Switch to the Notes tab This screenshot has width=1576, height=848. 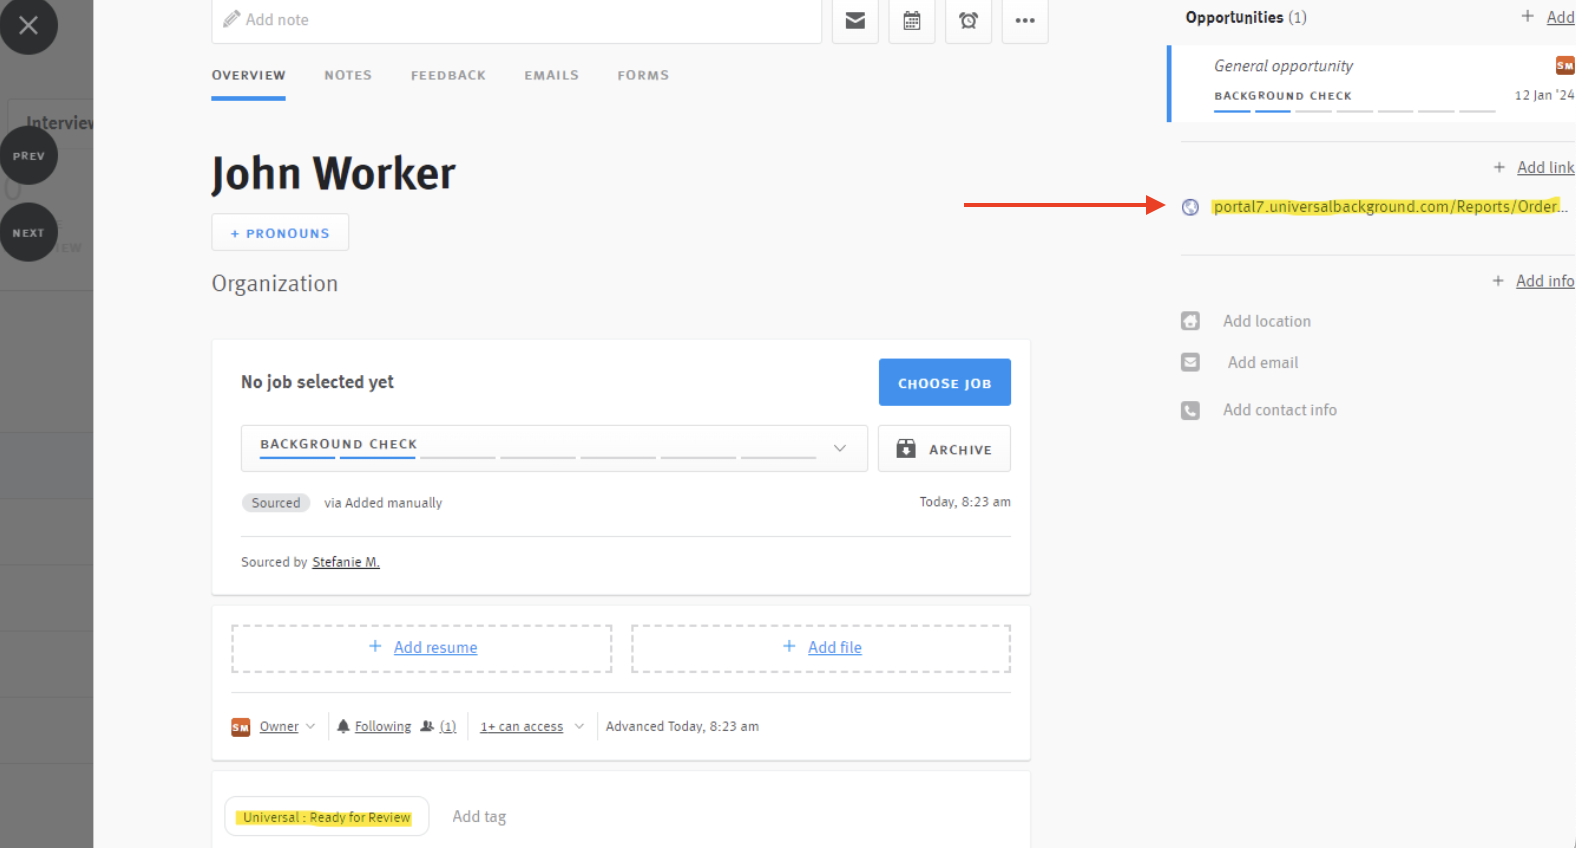click(348, 75)
